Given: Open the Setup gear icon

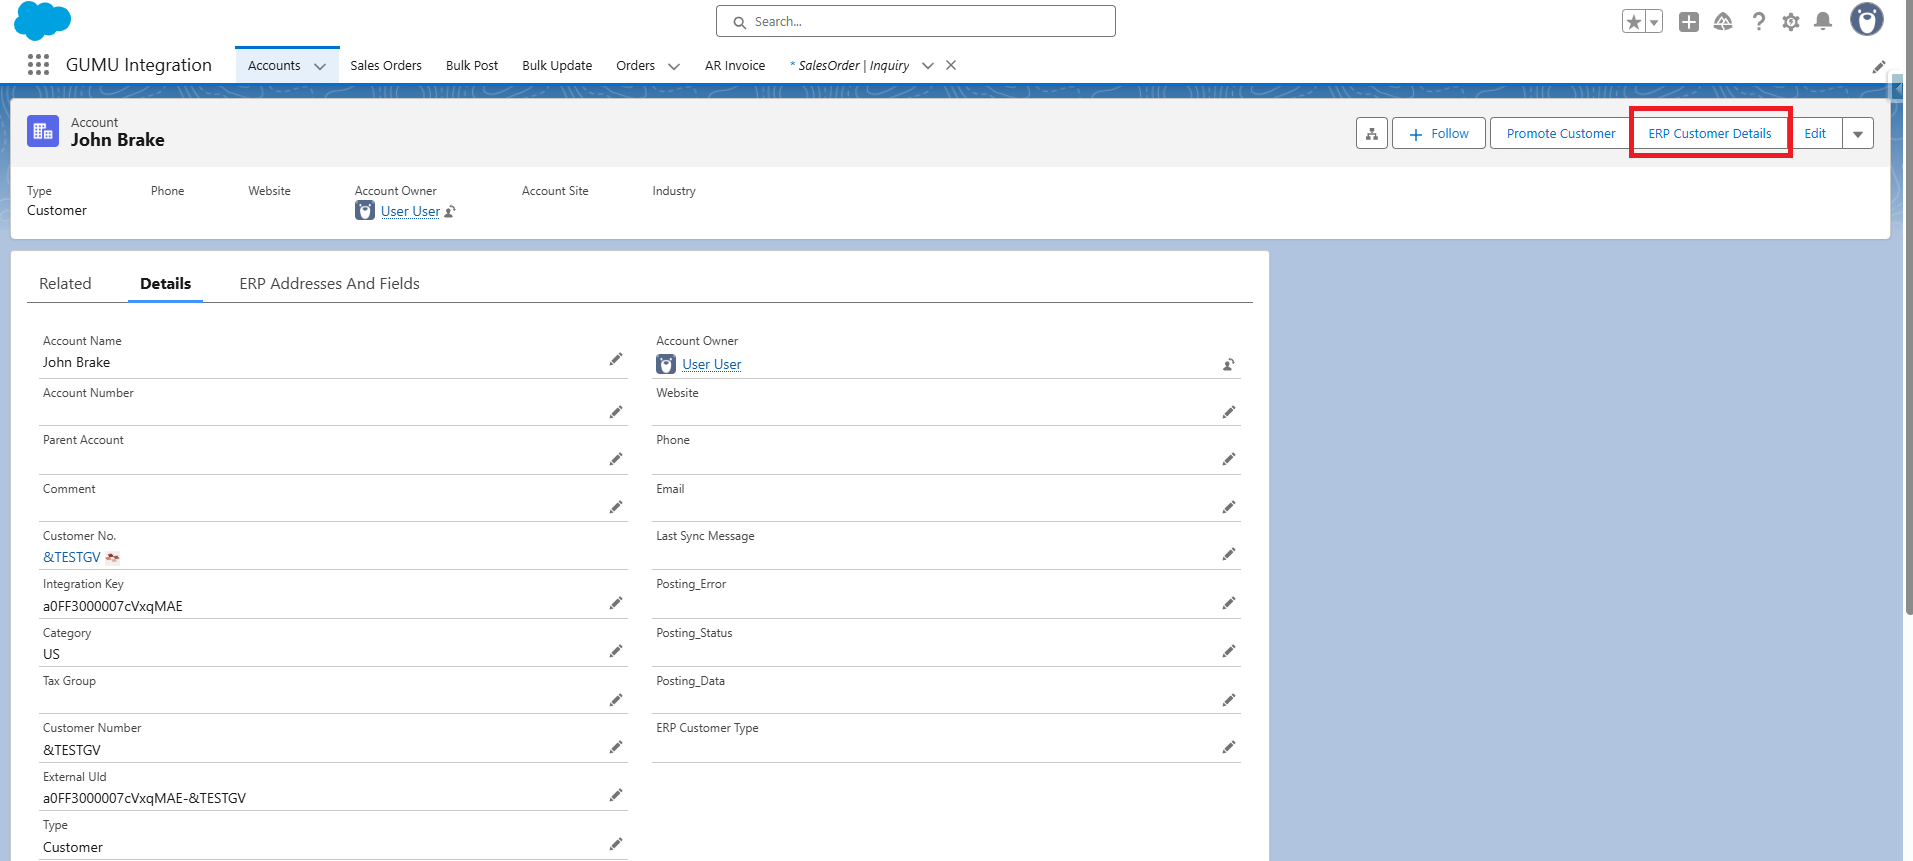Looking at the screenshot, I should click(1791, 22).
